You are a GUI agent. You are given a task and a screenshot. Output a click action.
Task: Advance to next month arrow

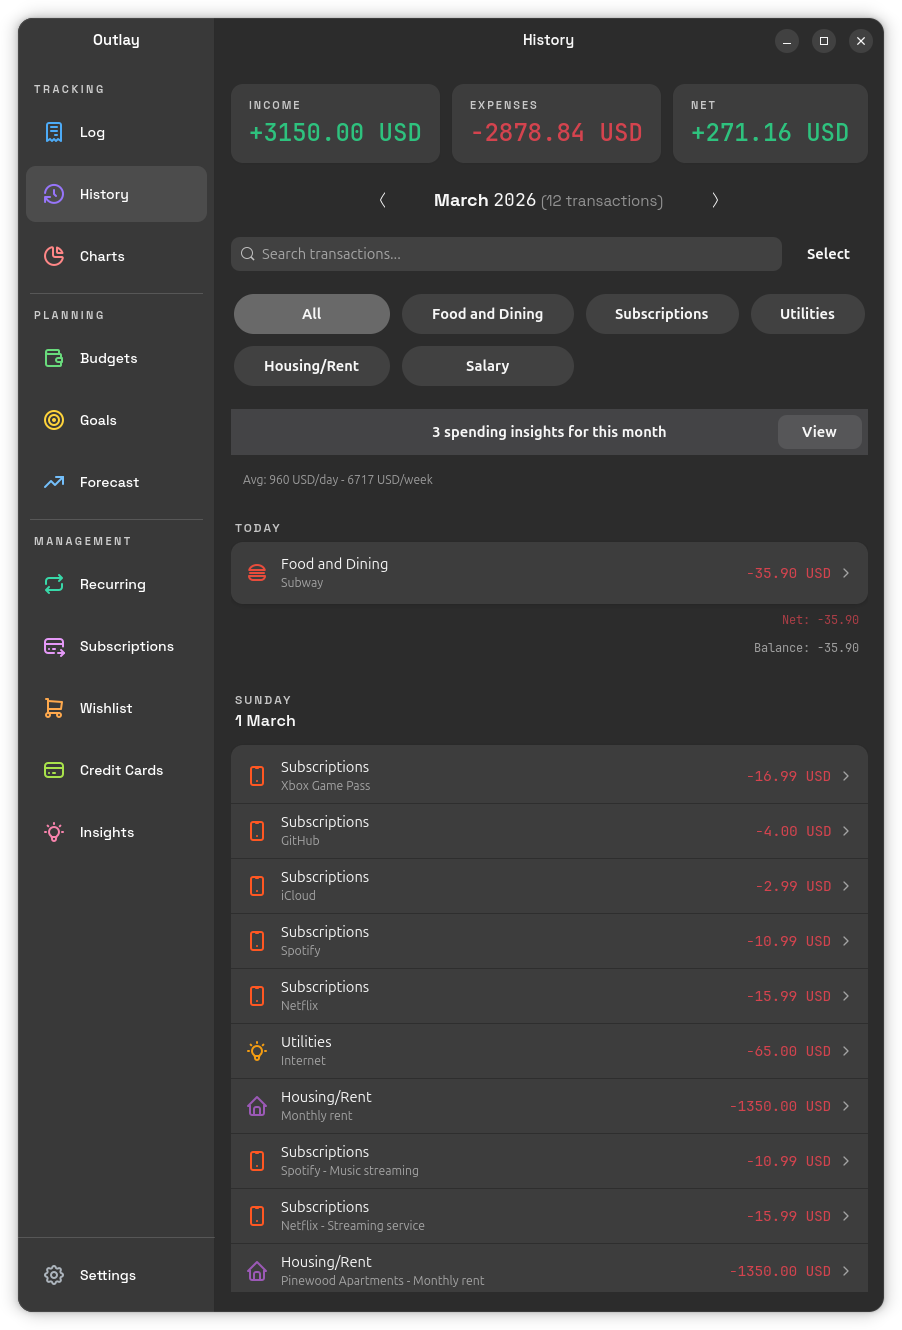coord(715,200)
